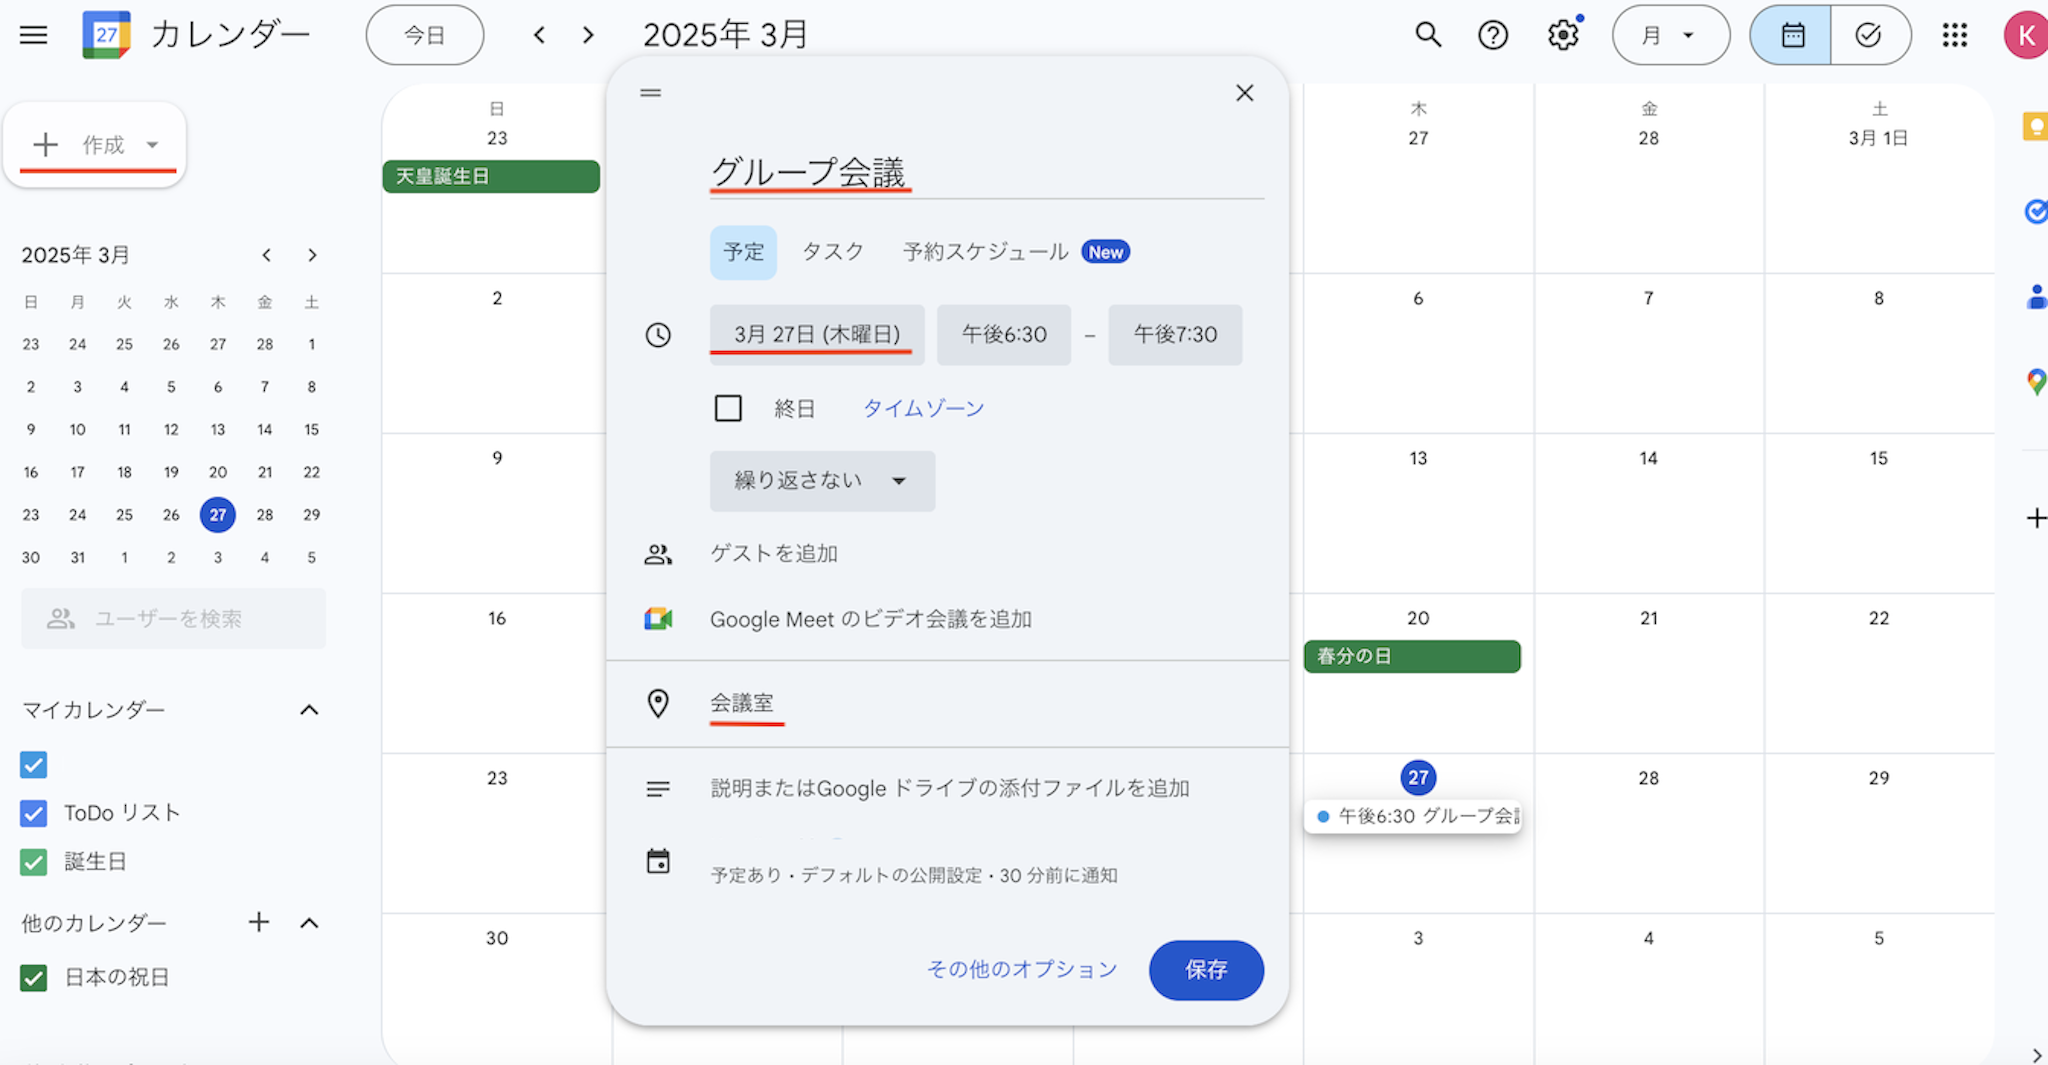The height and width of the screenshot is (1065, 2048).
Task: Switch to the タスク tab
Action: (832, 252)
